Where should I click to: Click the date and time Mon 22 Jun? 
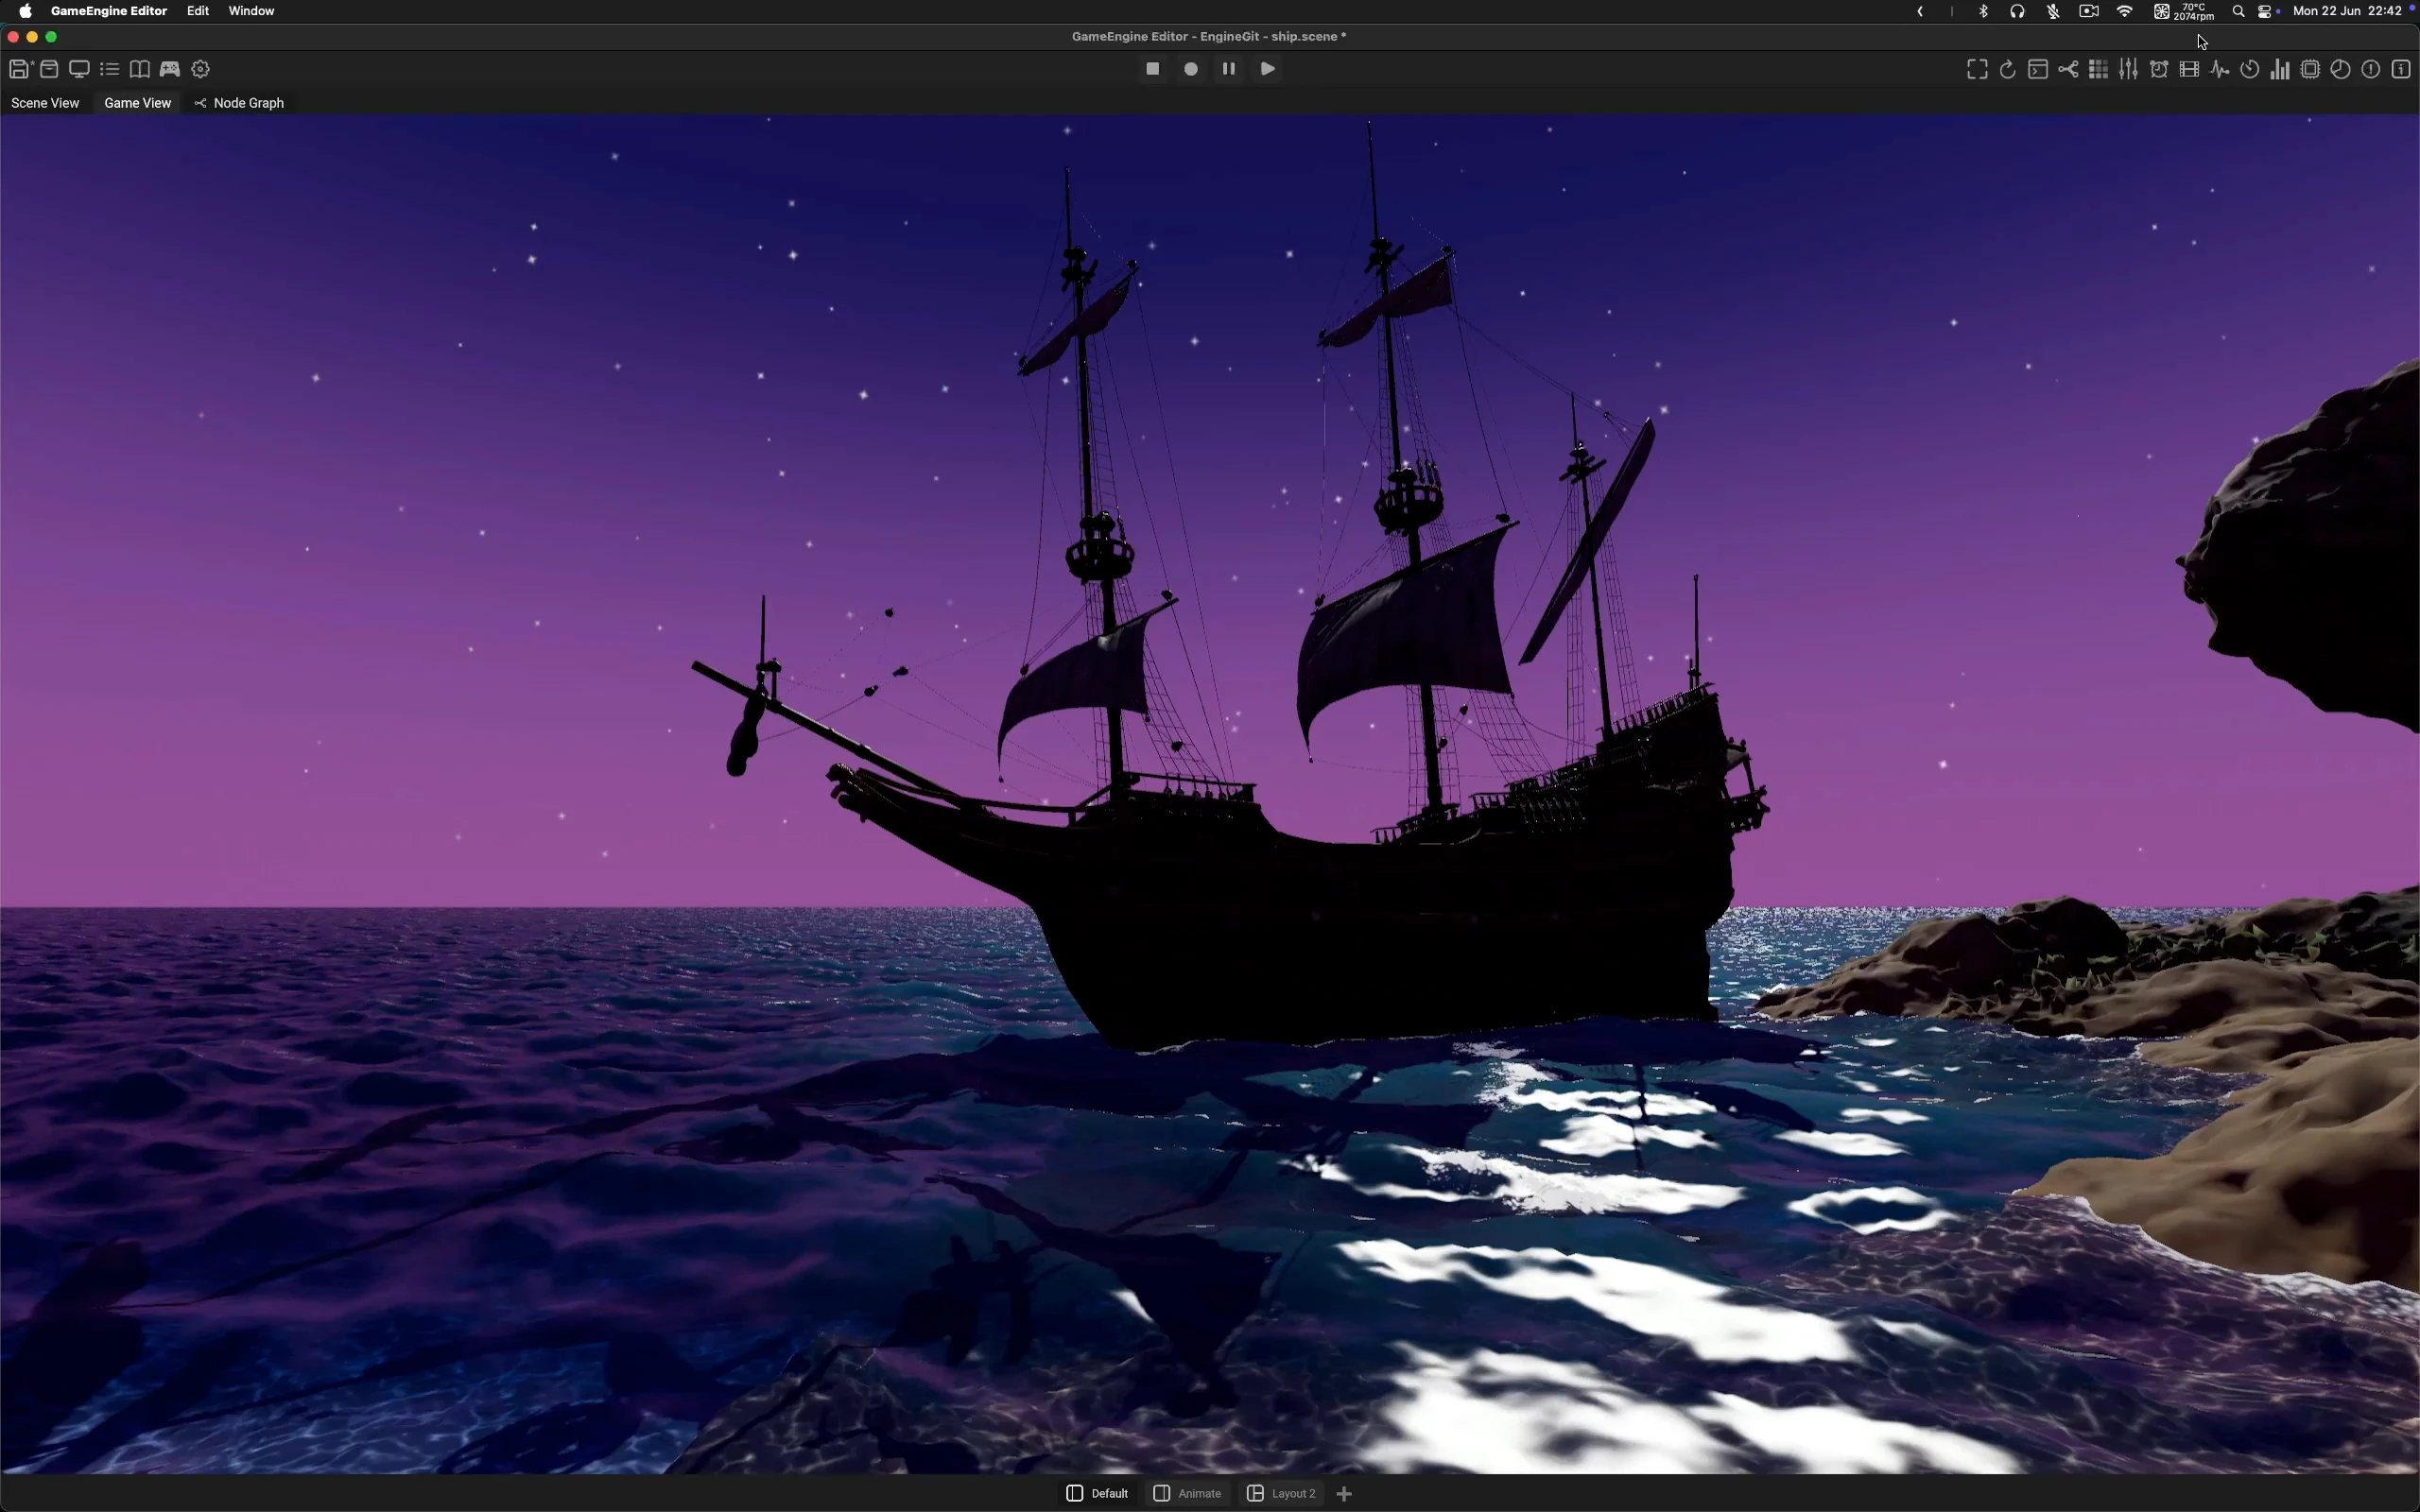point(2347,11)
